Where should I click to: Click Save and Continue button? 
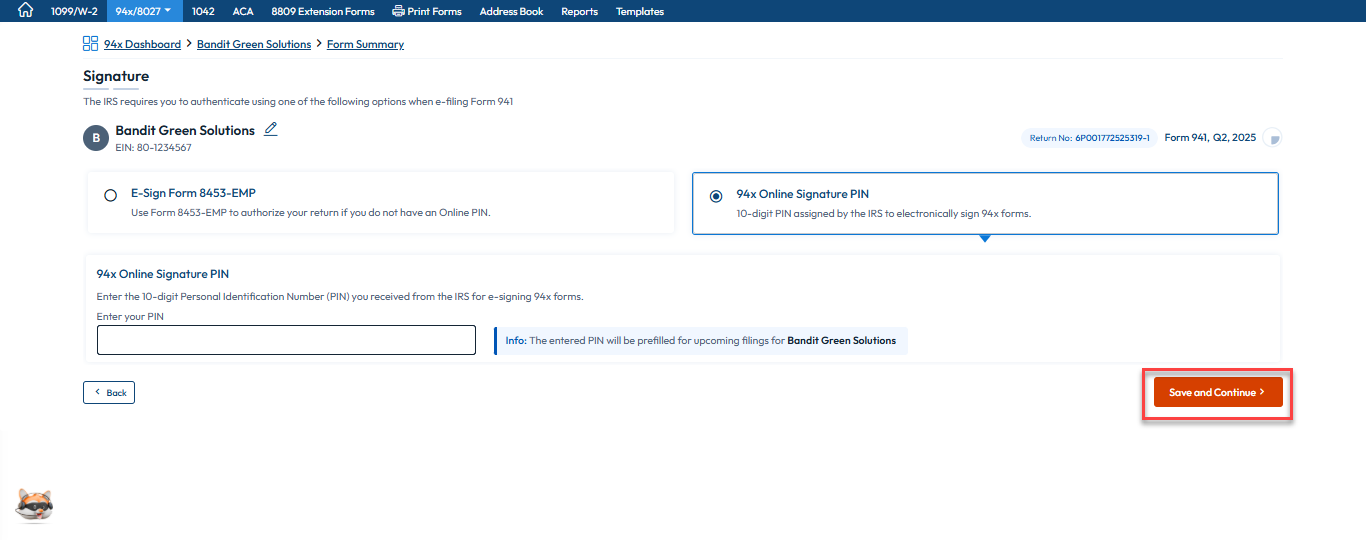coord(1218,392)
